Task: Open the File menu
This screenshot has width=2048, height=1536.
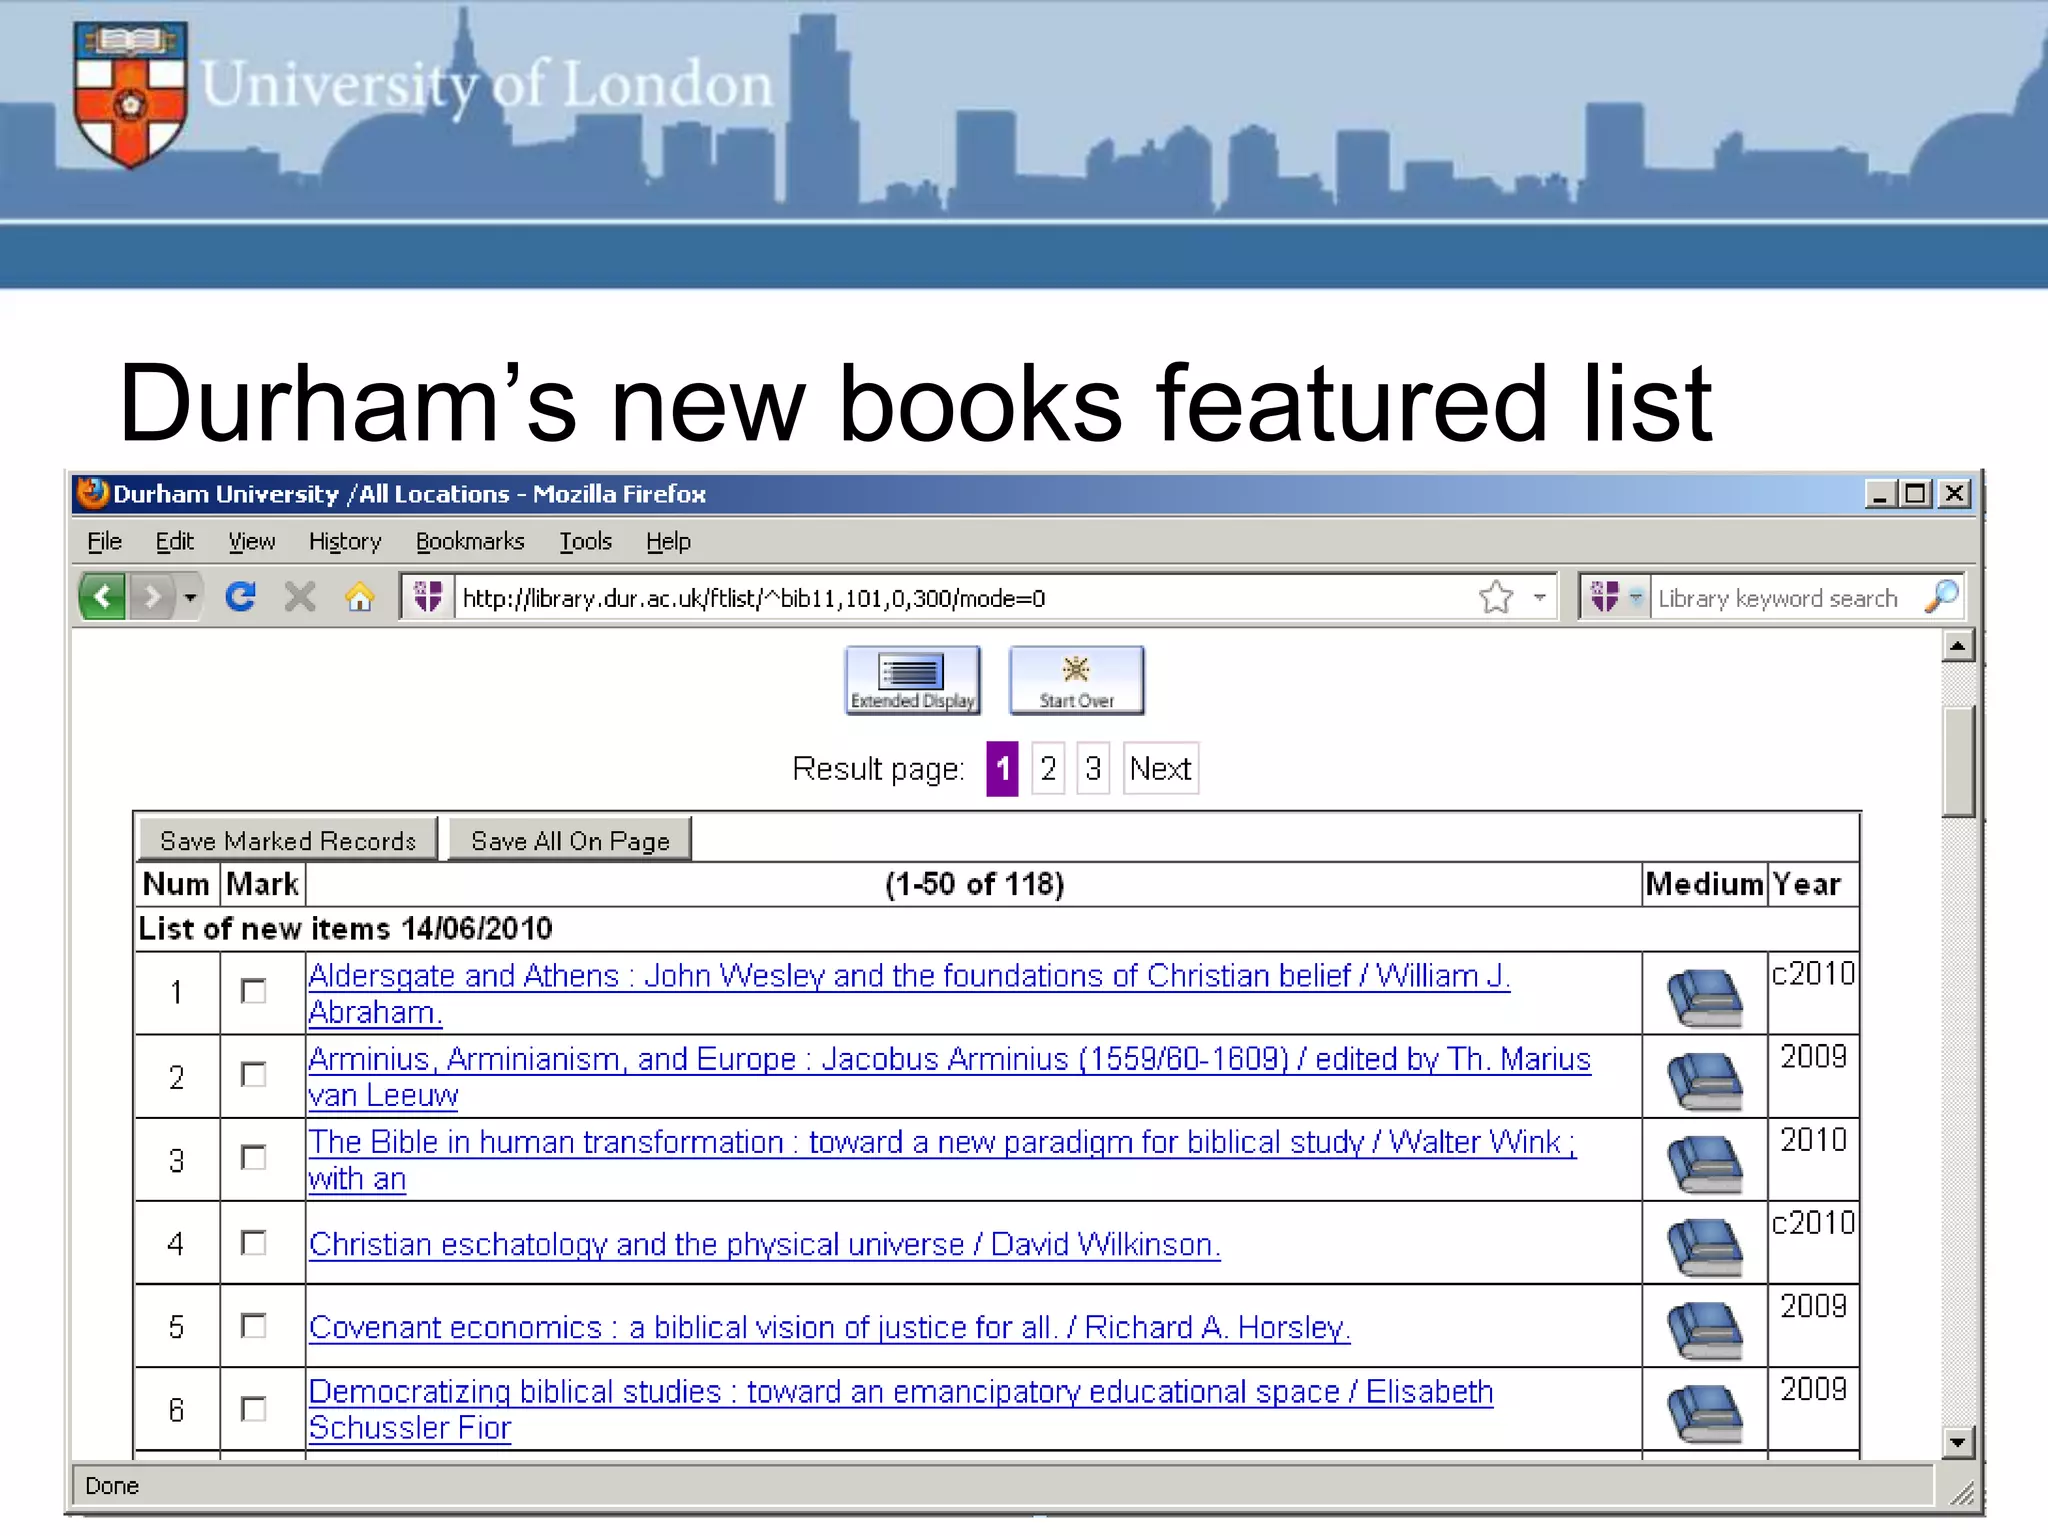Action: click(104, 541)
